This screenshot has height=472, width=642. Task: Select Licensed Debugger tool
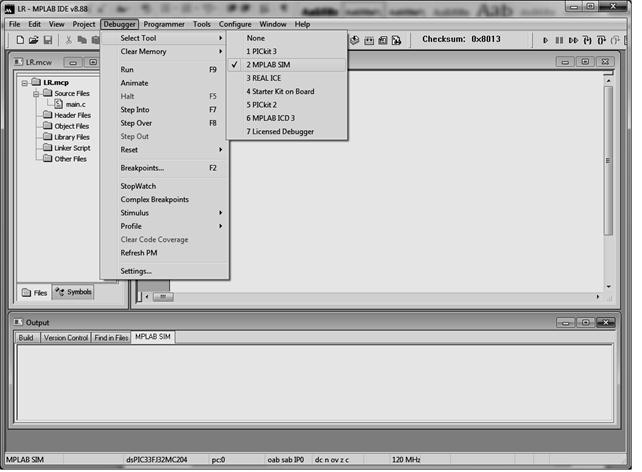(287, 131)
